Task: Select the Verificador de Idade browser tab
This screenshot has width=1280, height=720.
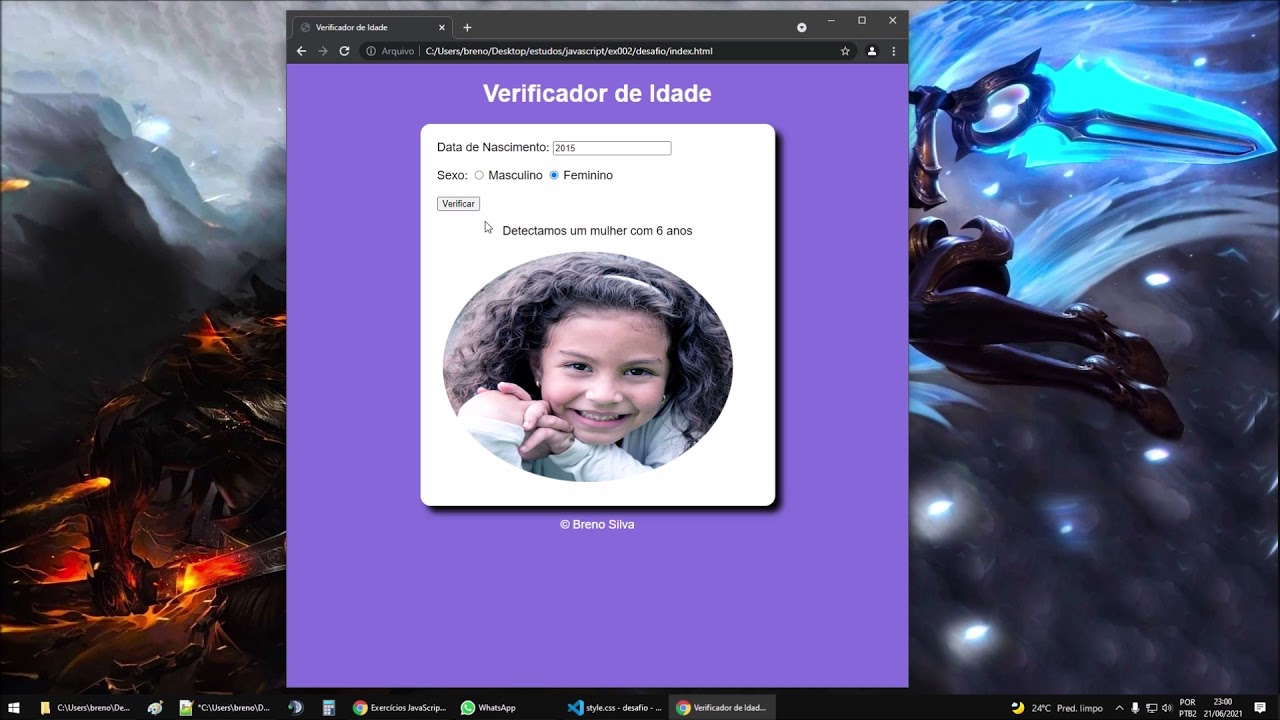Action: coord(373,28)
